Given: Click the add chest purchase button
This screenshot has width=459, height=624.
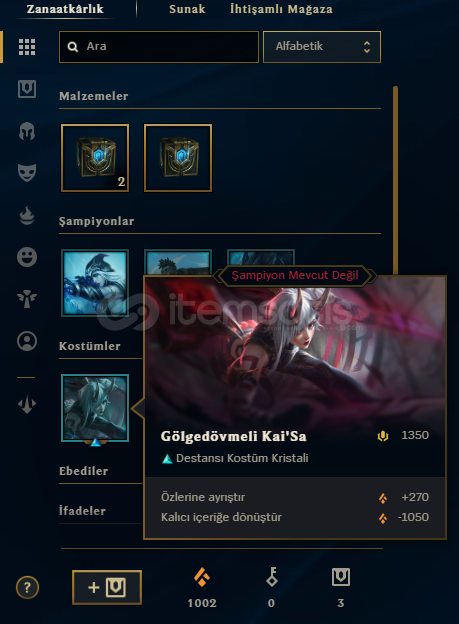Looking at the screenshot, I should point(107,587).
